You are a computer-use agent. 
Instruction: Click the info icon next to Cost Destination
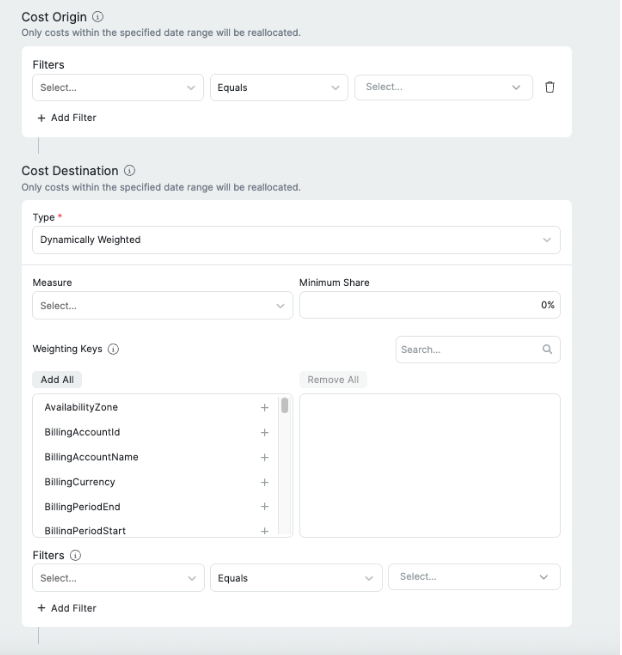tap(129, 170)
